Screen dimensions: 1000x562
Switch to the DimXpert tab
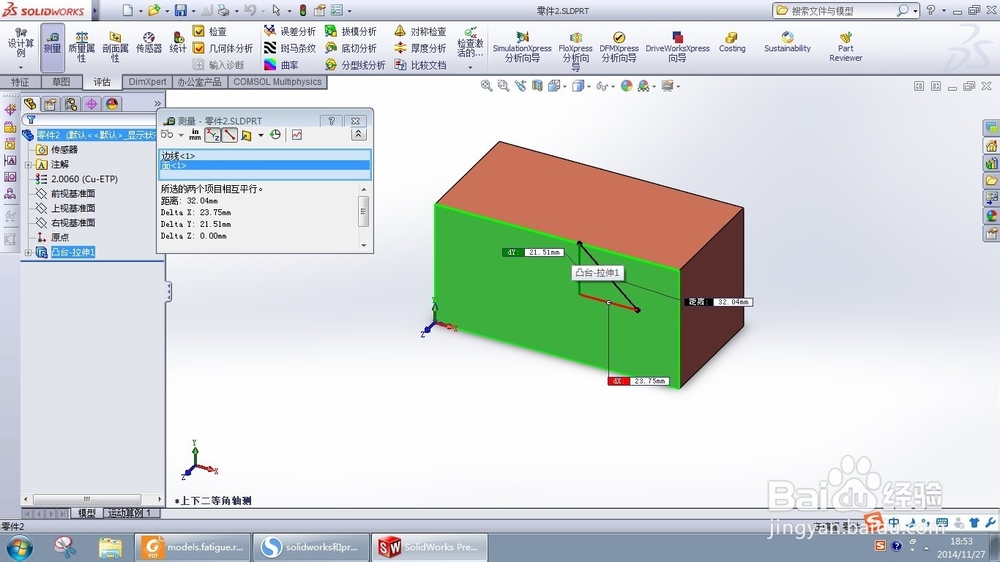pyautogui.click(x=147, y=82)
